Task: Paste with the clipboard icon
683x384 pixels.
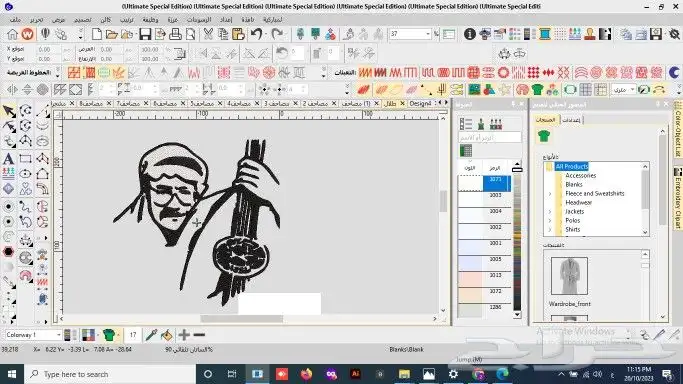Action: (238, 34)
